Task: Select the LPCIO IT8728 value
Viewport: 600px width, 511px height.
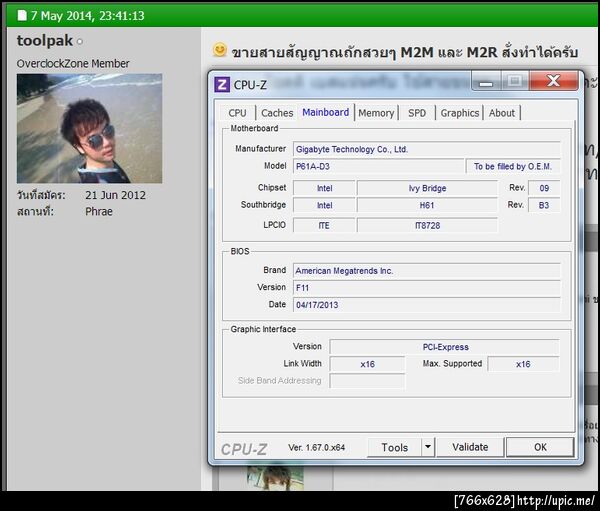Action: 427,225
